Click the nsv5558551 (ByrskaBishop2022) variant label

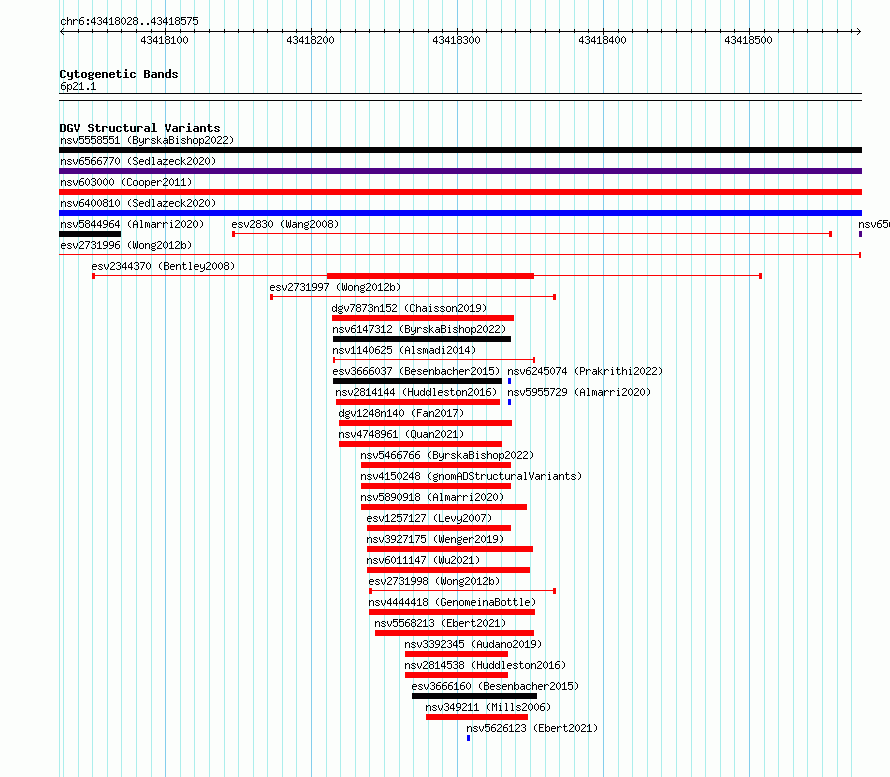coord(147,140)
